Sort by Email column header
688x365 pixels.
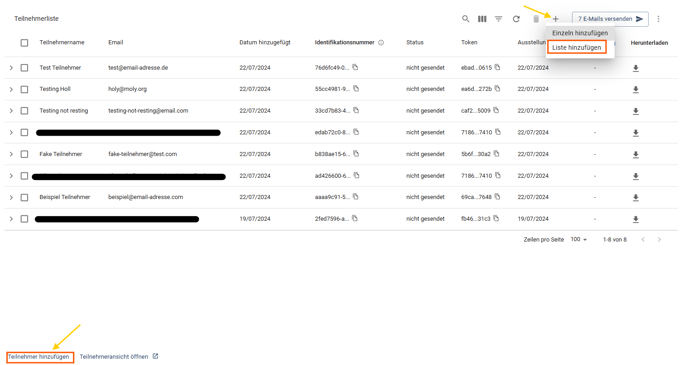115,43
